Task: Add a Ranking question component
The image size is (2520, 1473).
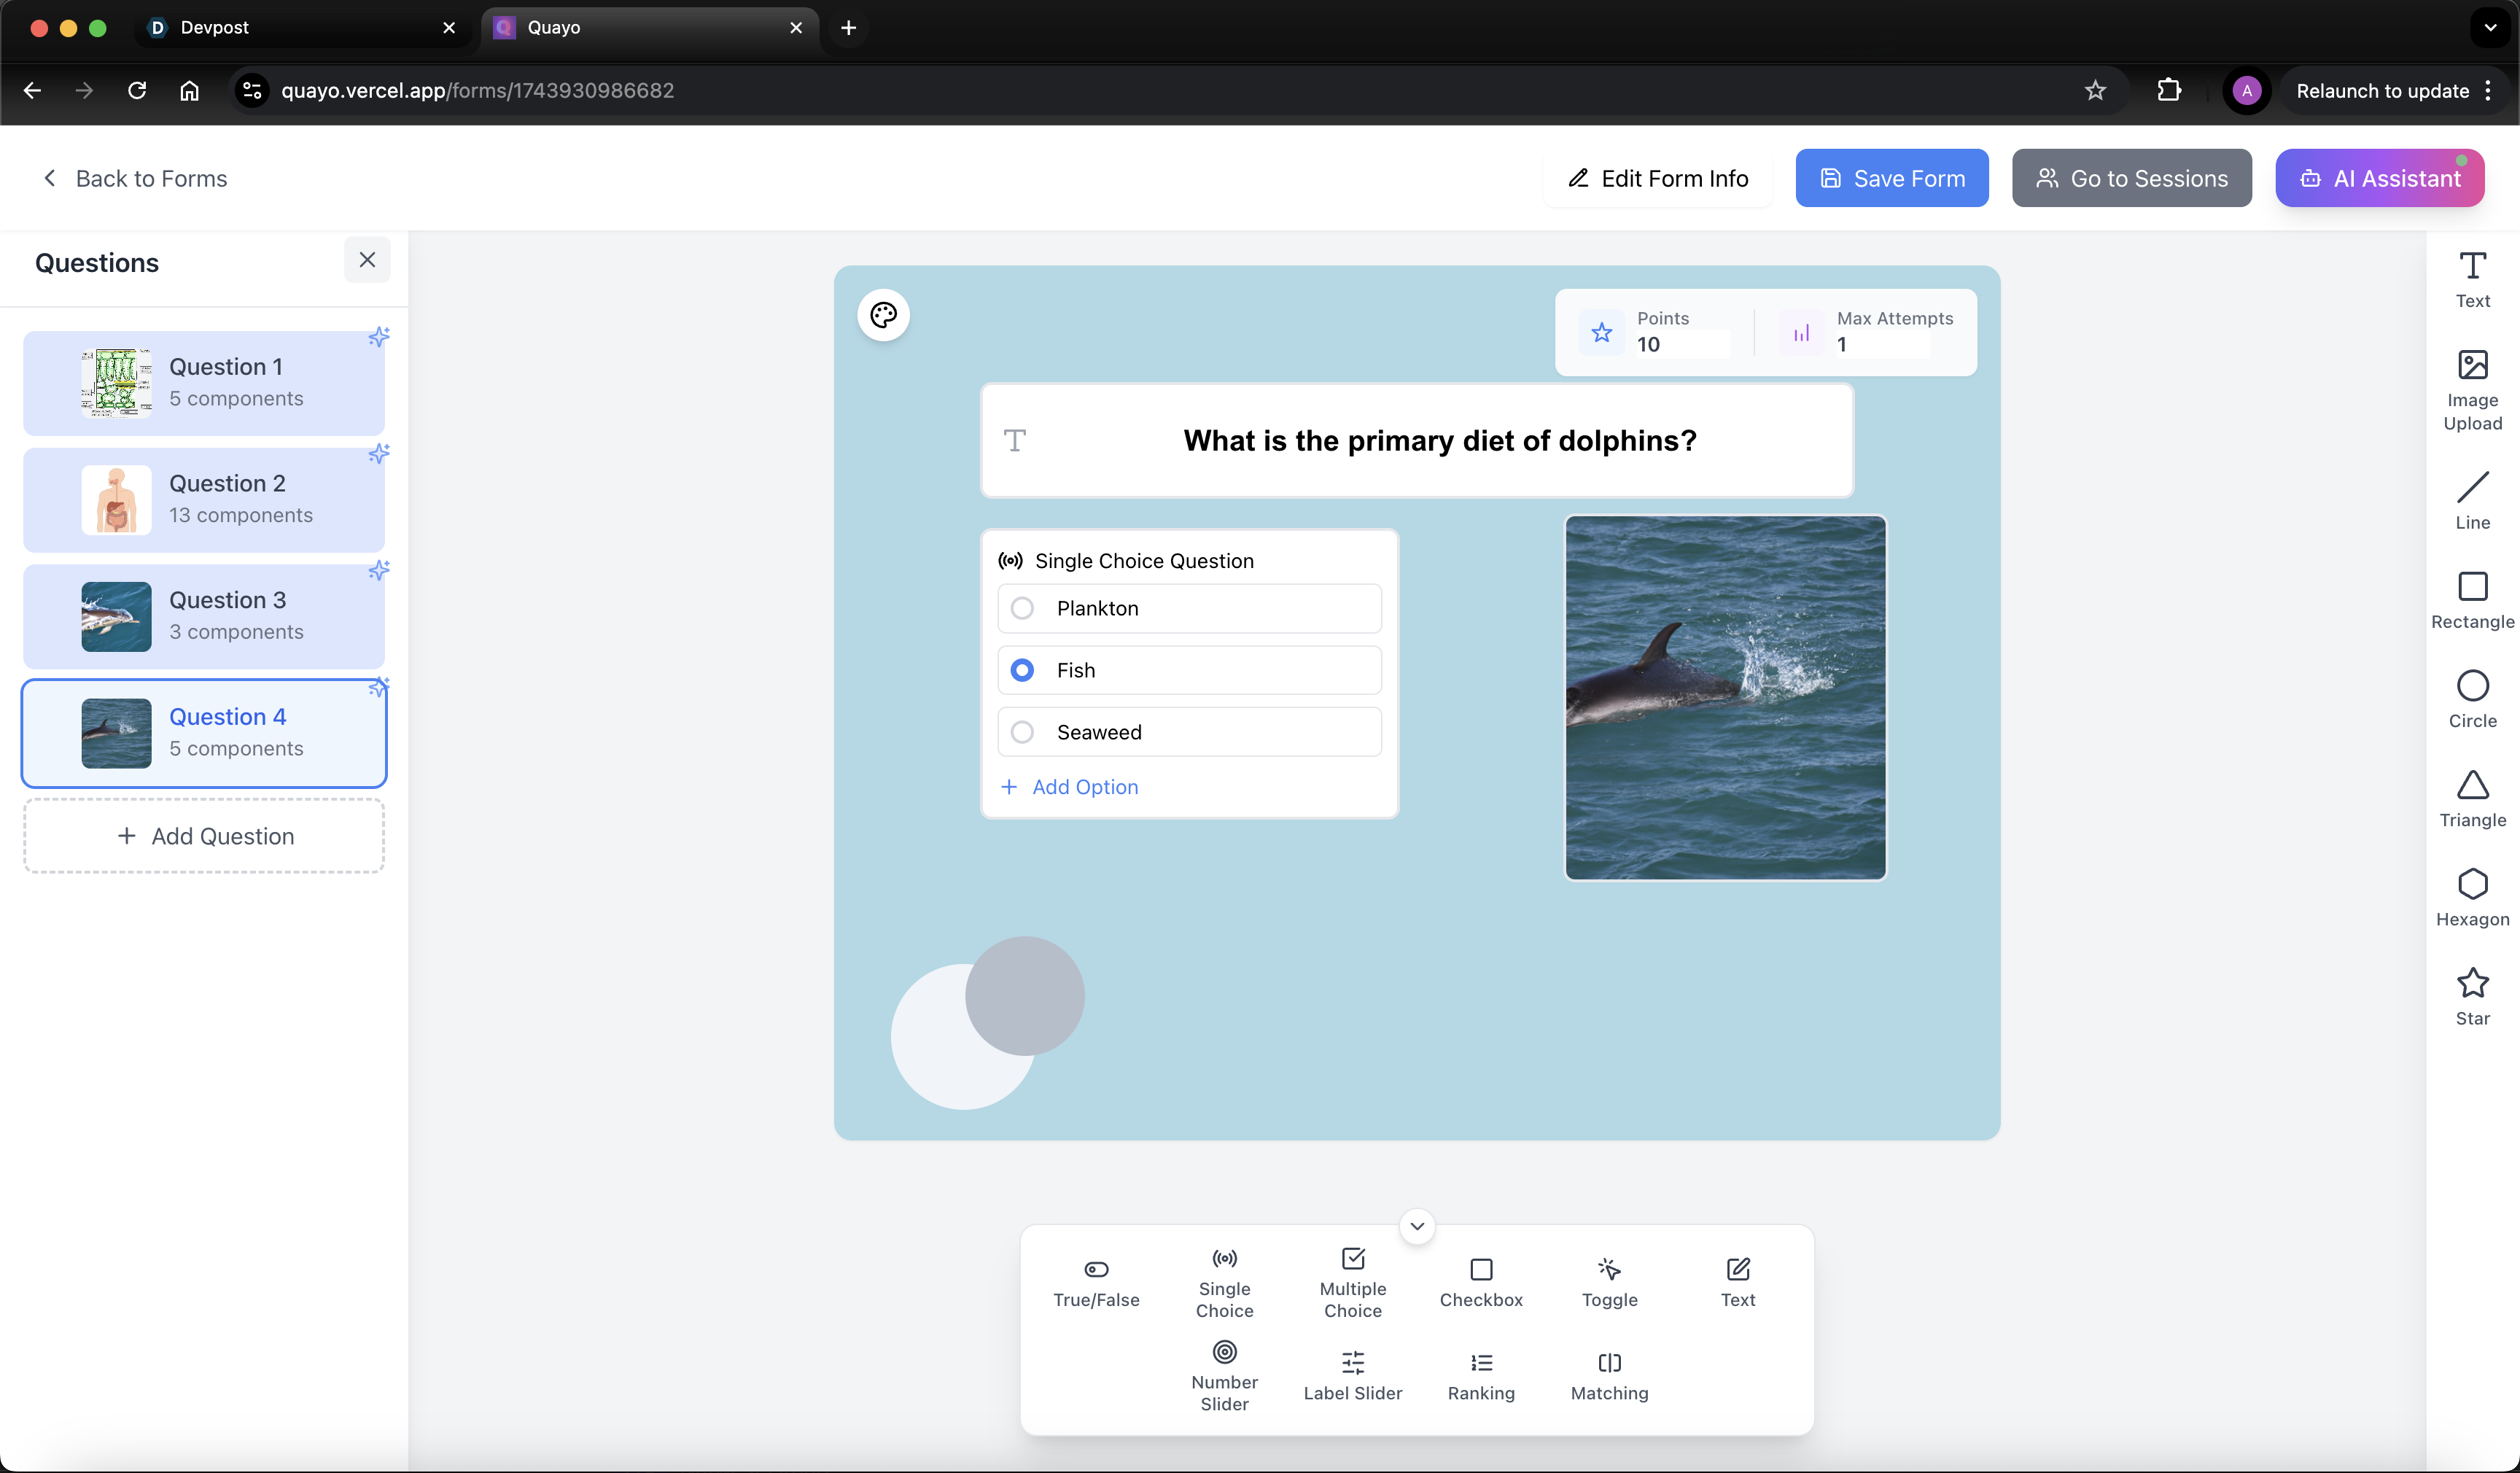Action: (x=1481, y=1376)
